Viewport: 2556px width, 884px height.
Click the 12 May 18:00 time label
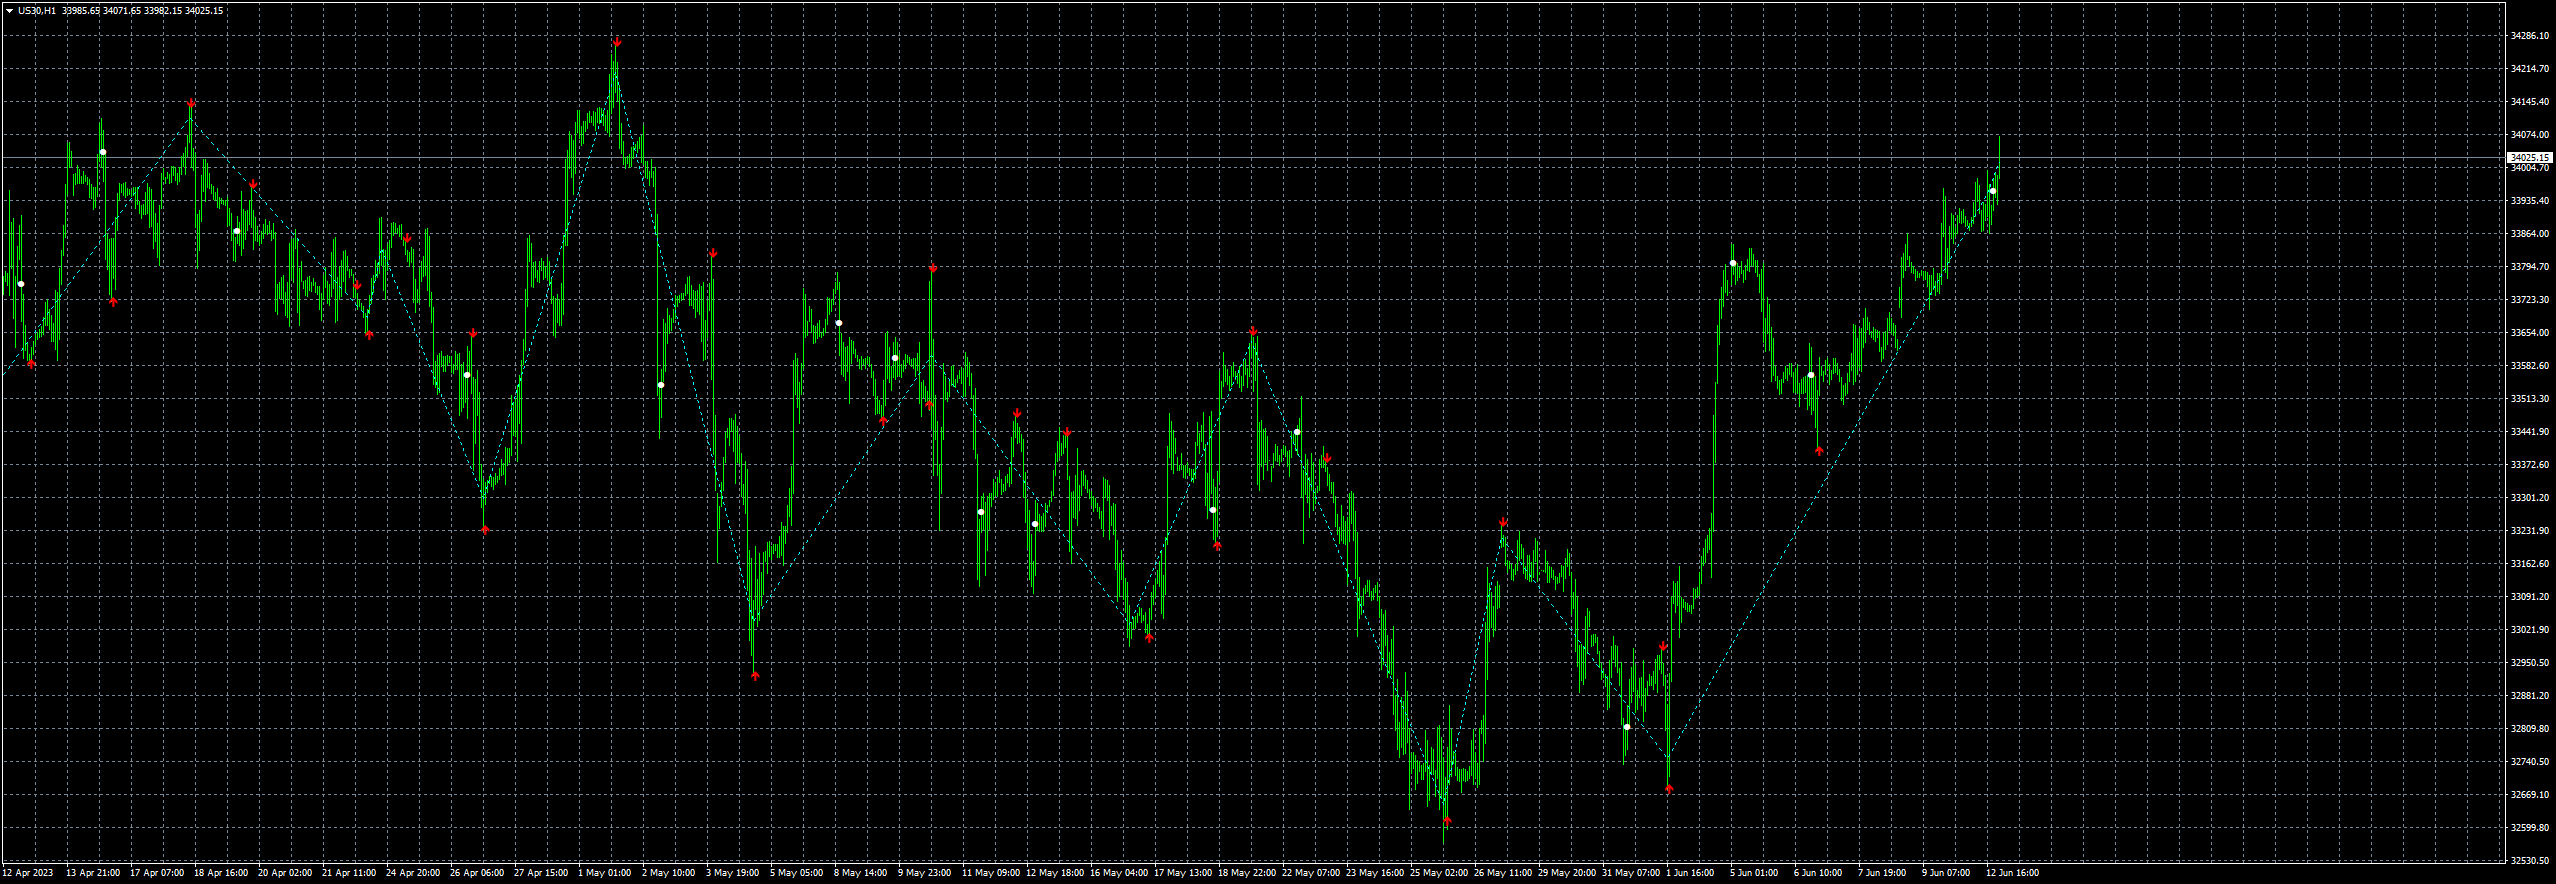(x=1055, y=873)
